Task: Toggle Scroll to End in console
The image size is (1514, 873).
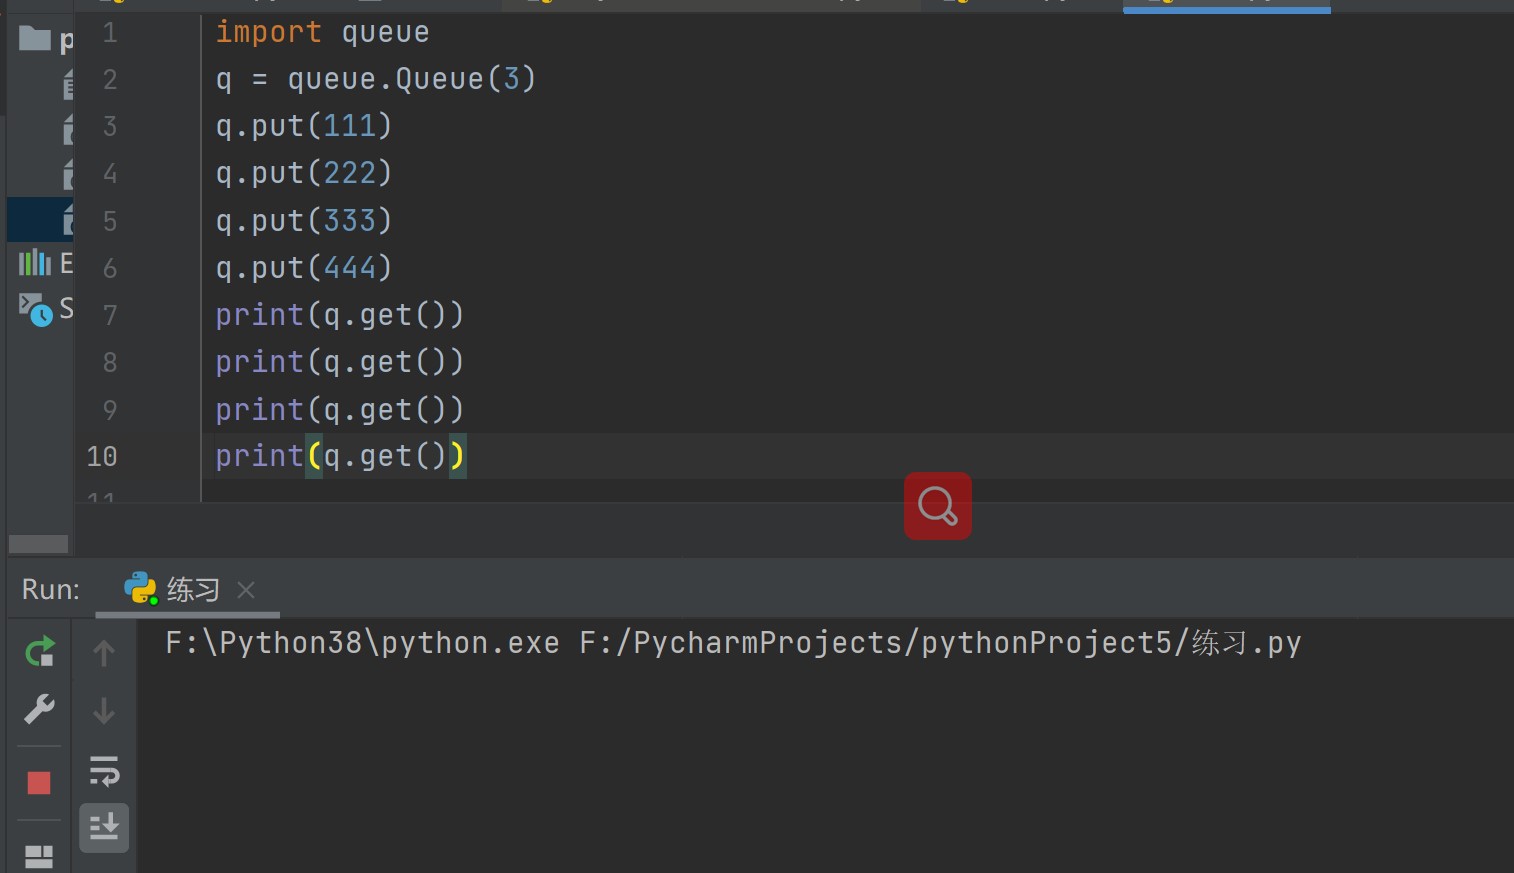Action: (x=104, y=828)
